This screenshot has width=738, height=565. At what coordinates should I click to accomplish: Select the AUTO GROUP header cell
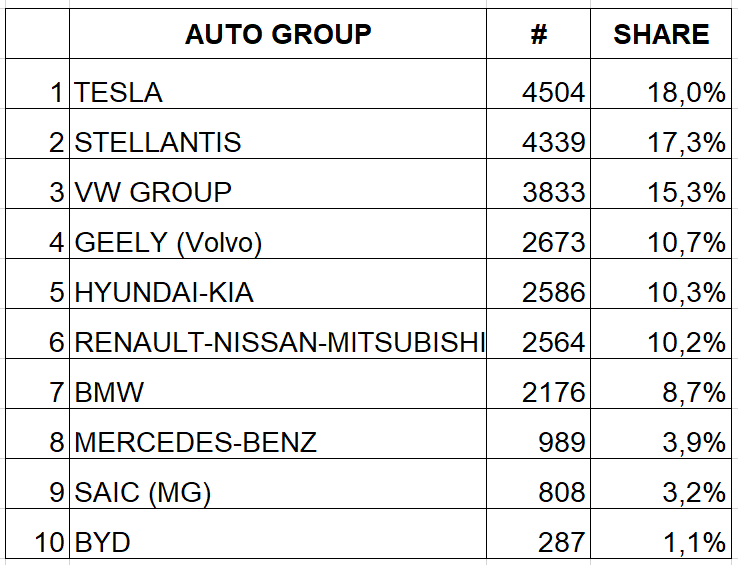278,34
